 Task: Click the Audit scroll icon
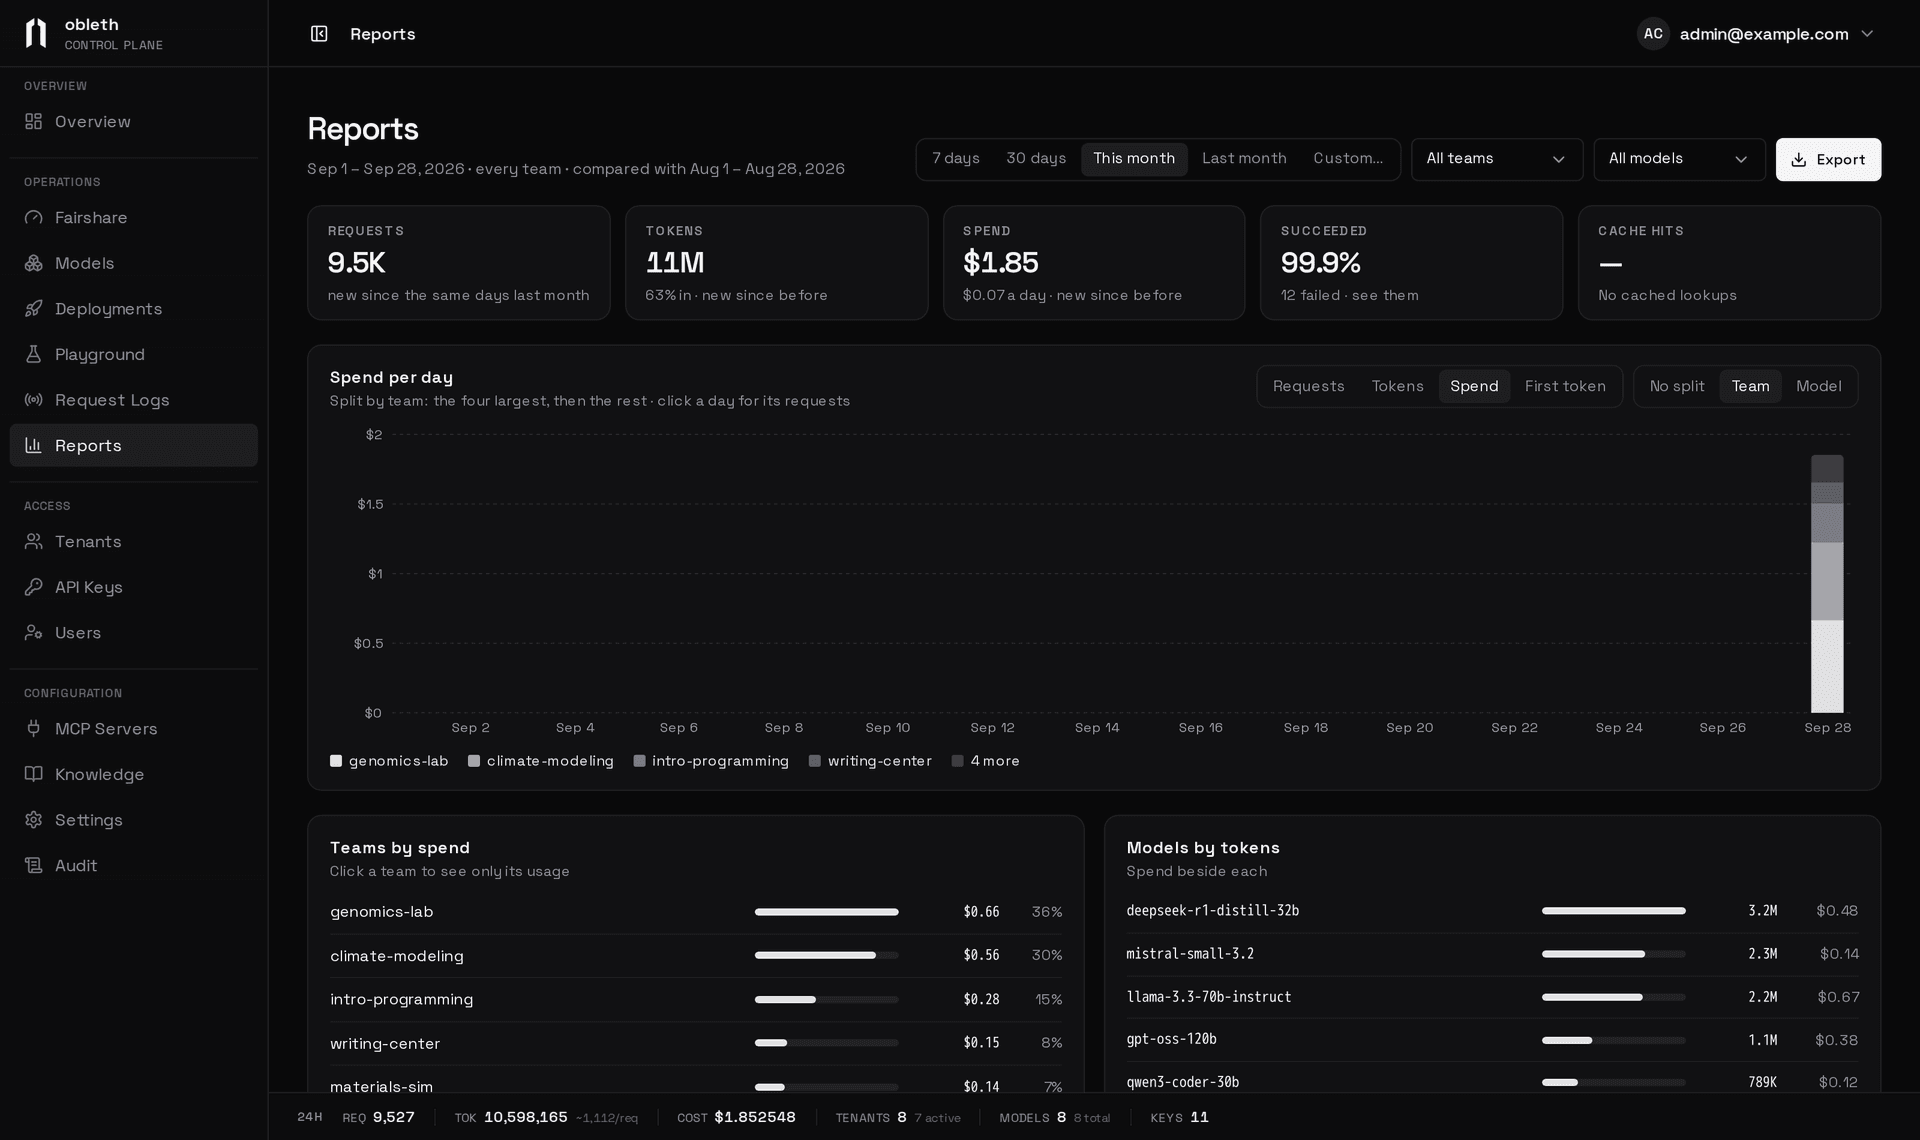34,865
